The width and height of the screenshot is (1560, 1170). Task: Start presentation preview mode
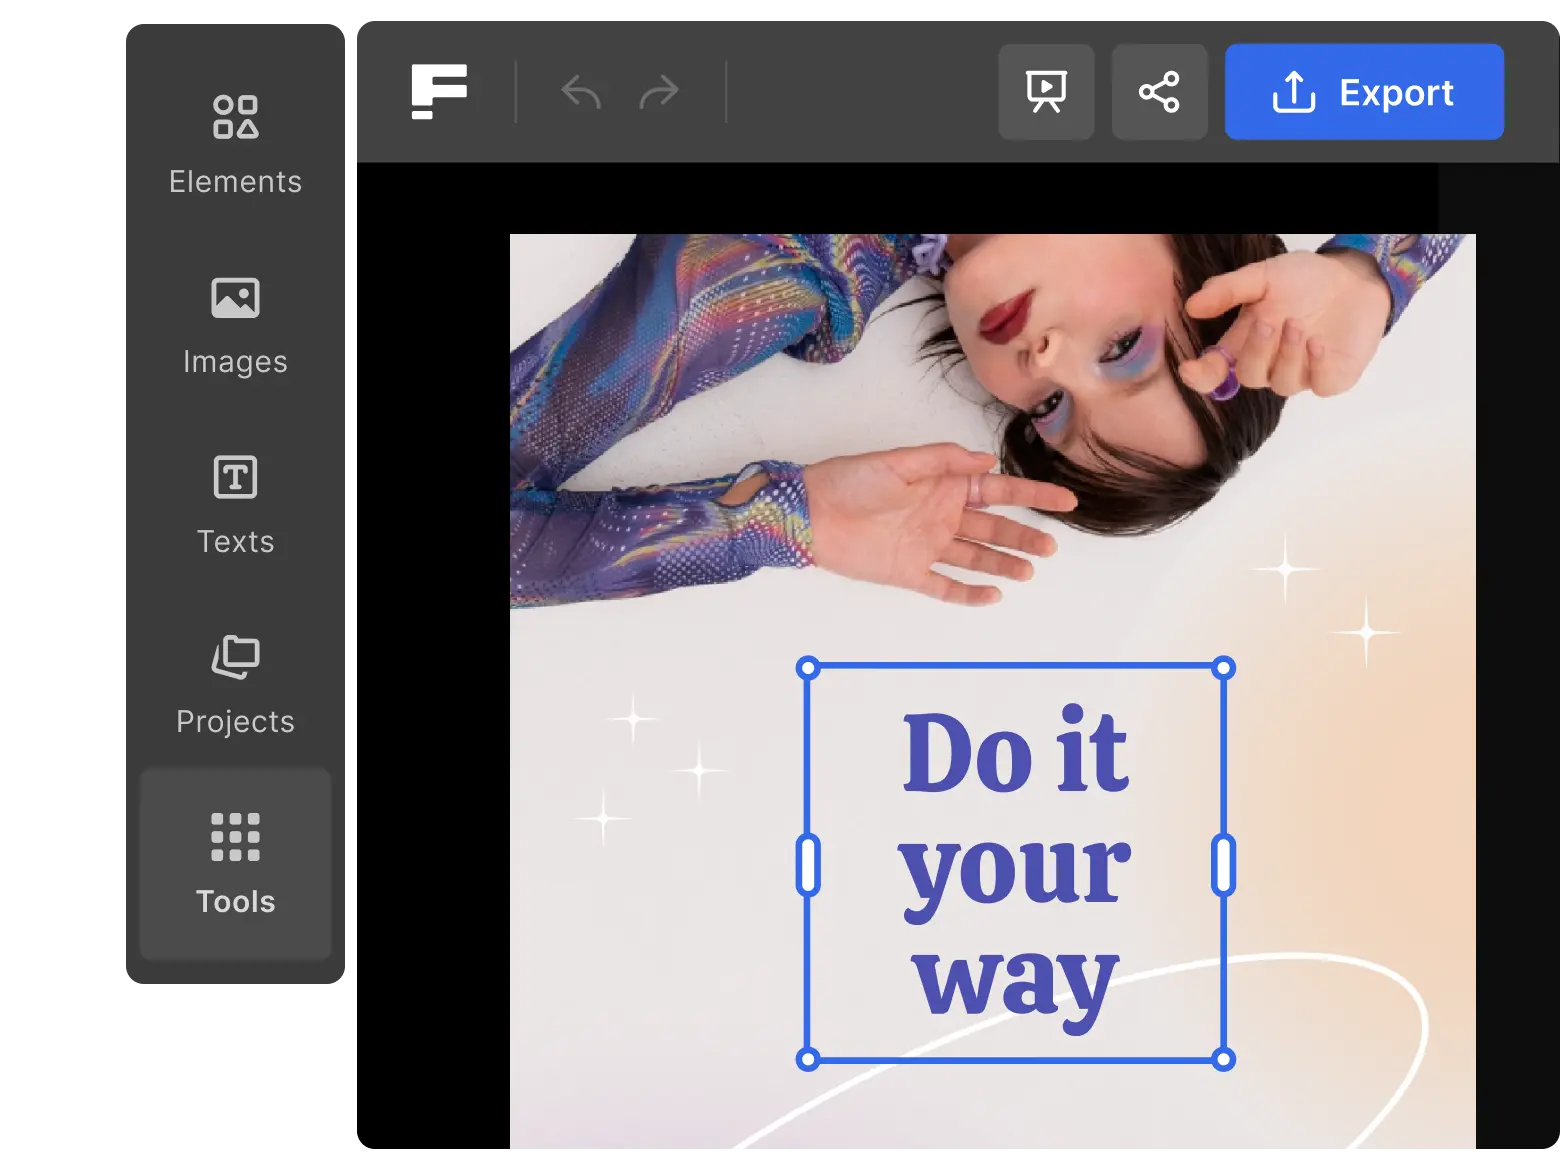[1046, 92]
